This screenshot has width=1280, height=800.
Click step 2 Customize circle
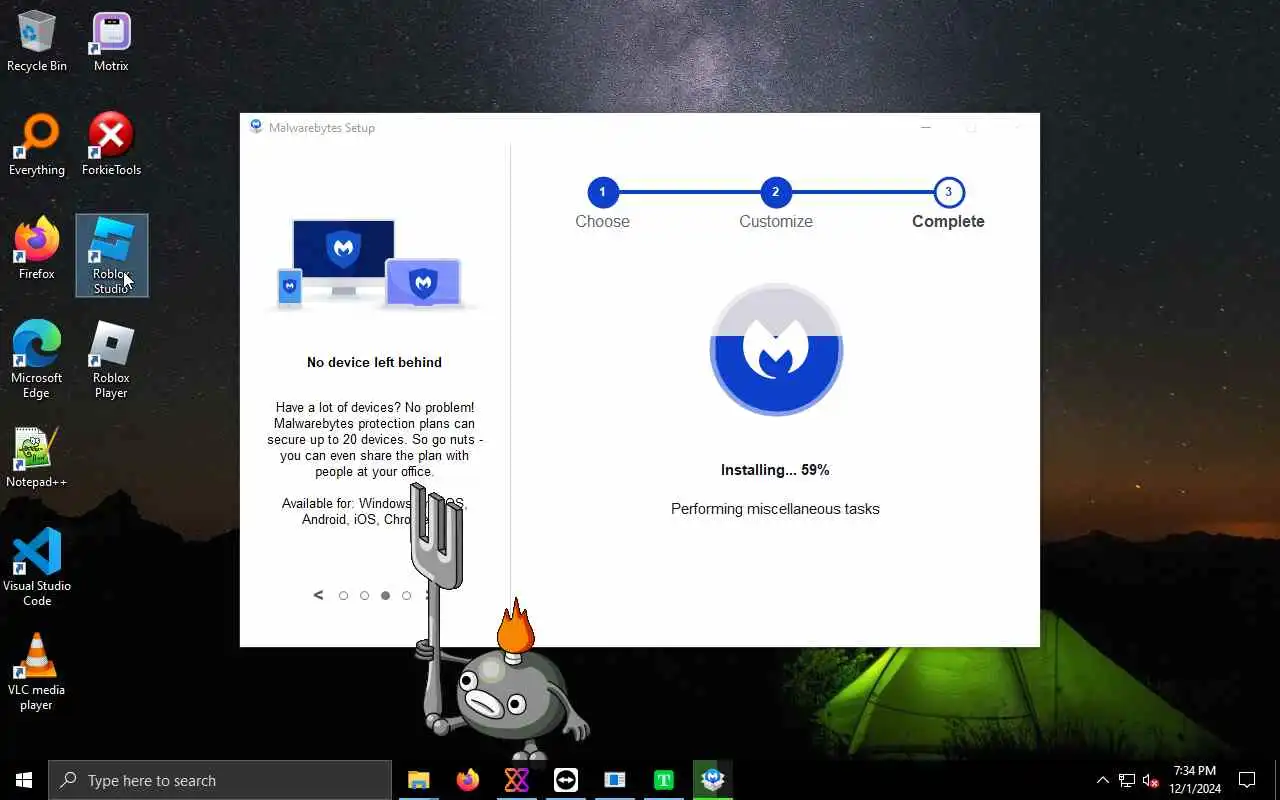pyautogui.click(x=775, y=192)
